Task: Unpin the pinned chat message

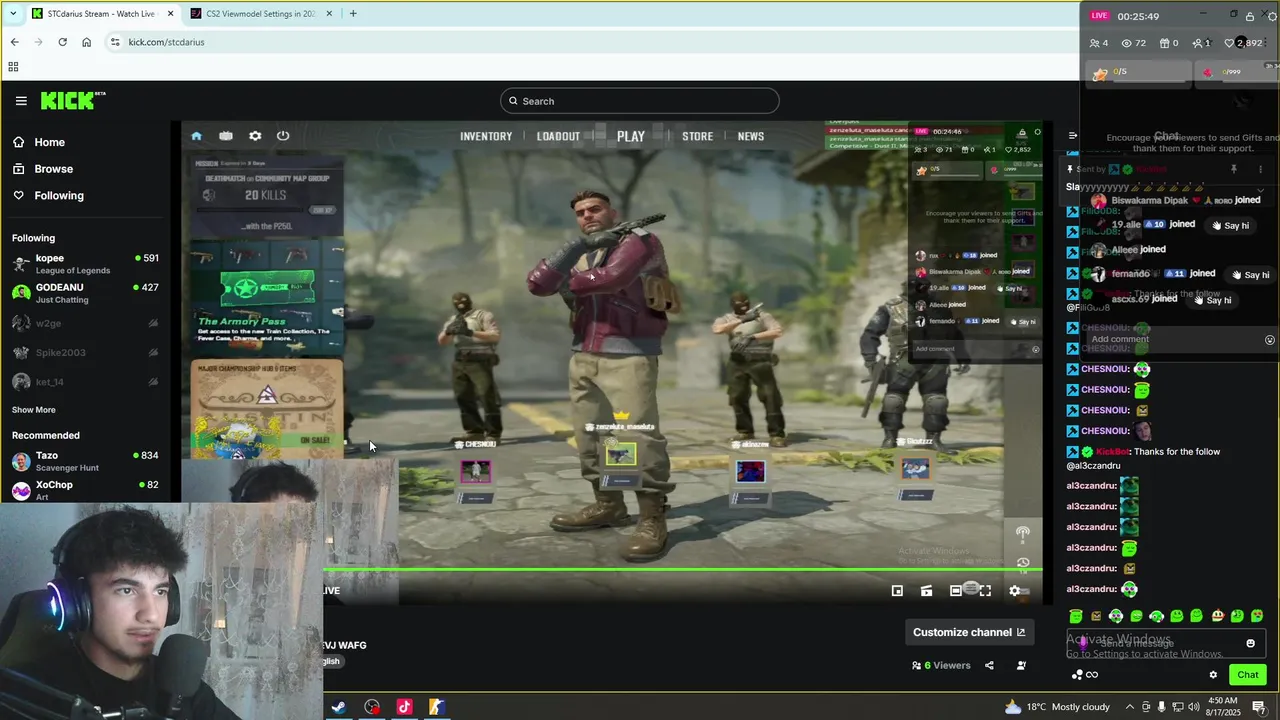Action: coord(1234,169)
